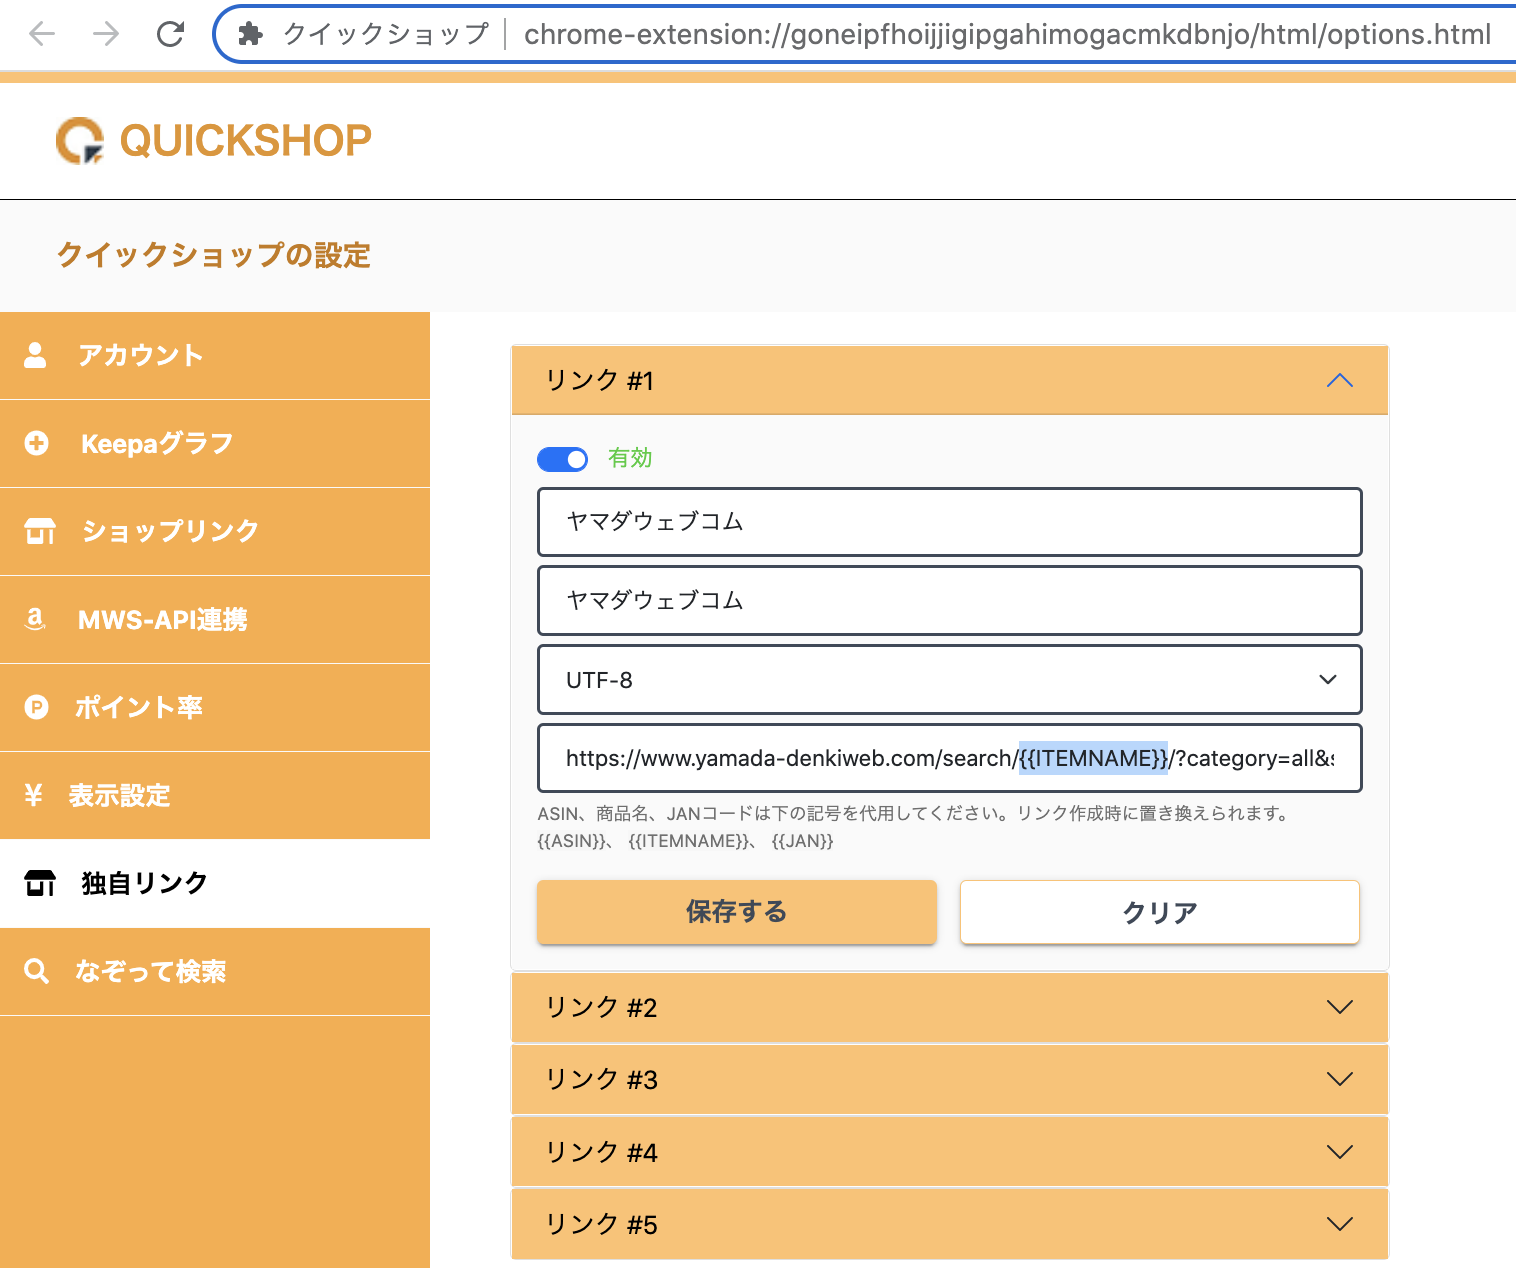Click the Amazon icon beside MWS-API連携
The width and height of the screenshot is (1516, 1268).
[x=35, y=619]
